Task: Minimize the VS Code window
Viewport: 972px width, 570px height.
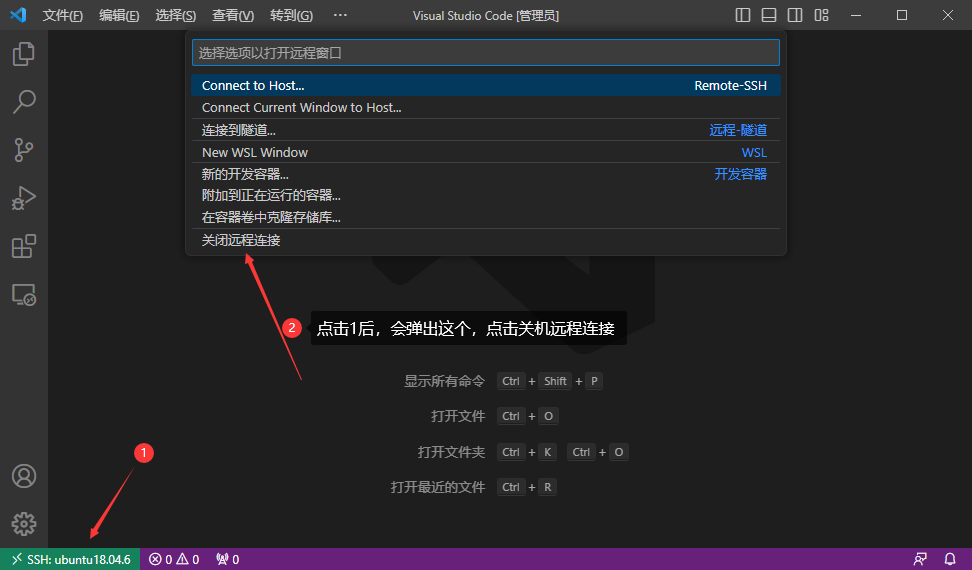Action: point(856,15)
